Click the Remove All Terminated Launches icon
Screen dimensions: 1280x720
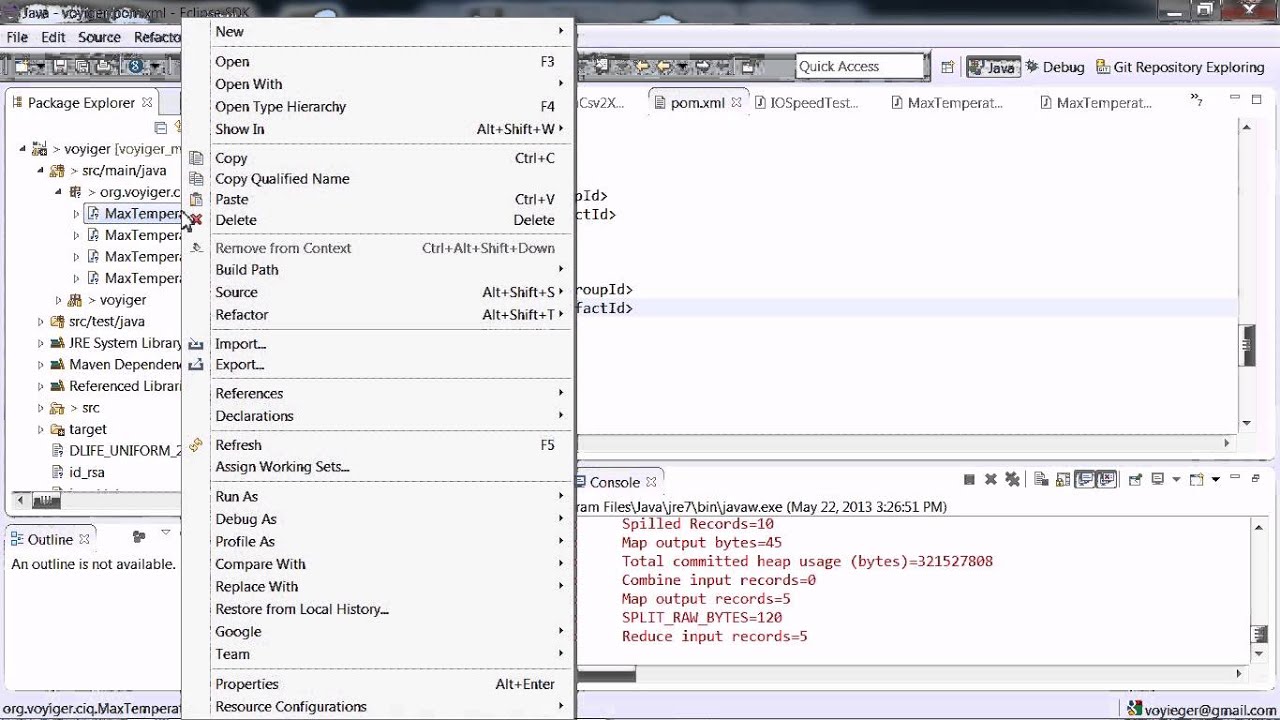(x=1012, y=480)
